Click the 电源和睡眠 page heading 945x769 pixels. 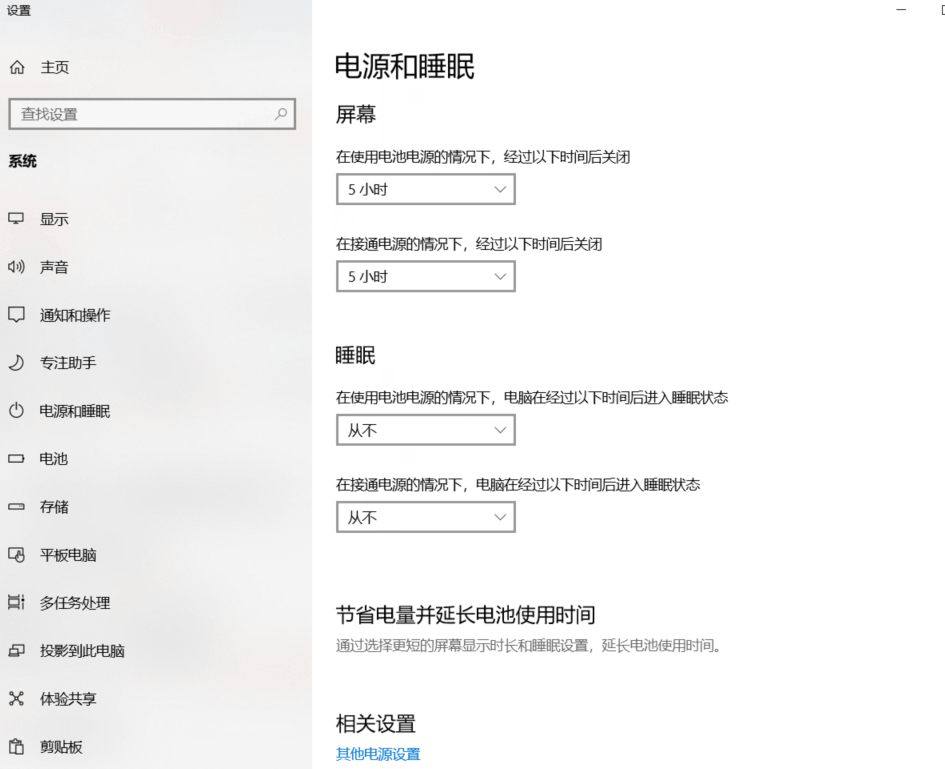tap(404, 66)
